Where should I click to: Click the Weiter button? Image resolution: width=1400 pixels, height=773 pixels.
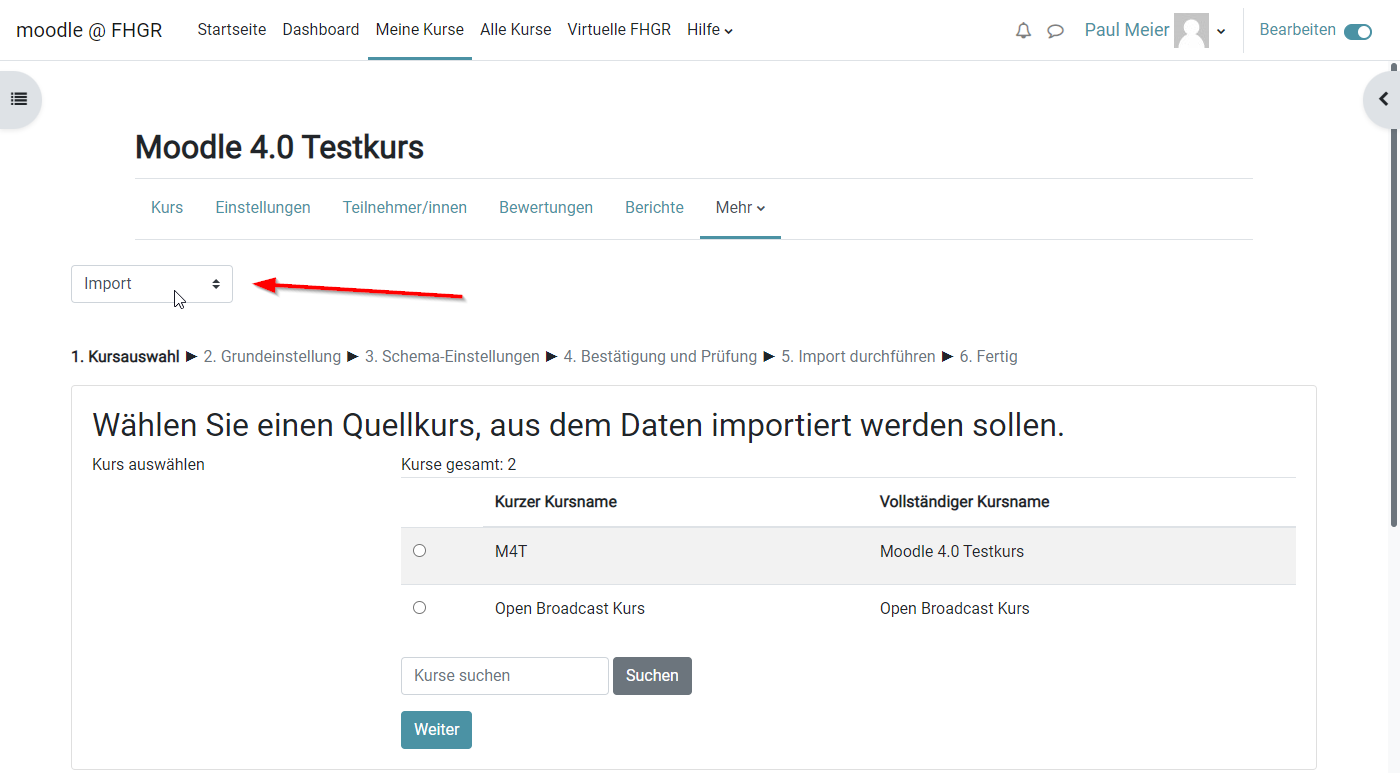[436, 730]
